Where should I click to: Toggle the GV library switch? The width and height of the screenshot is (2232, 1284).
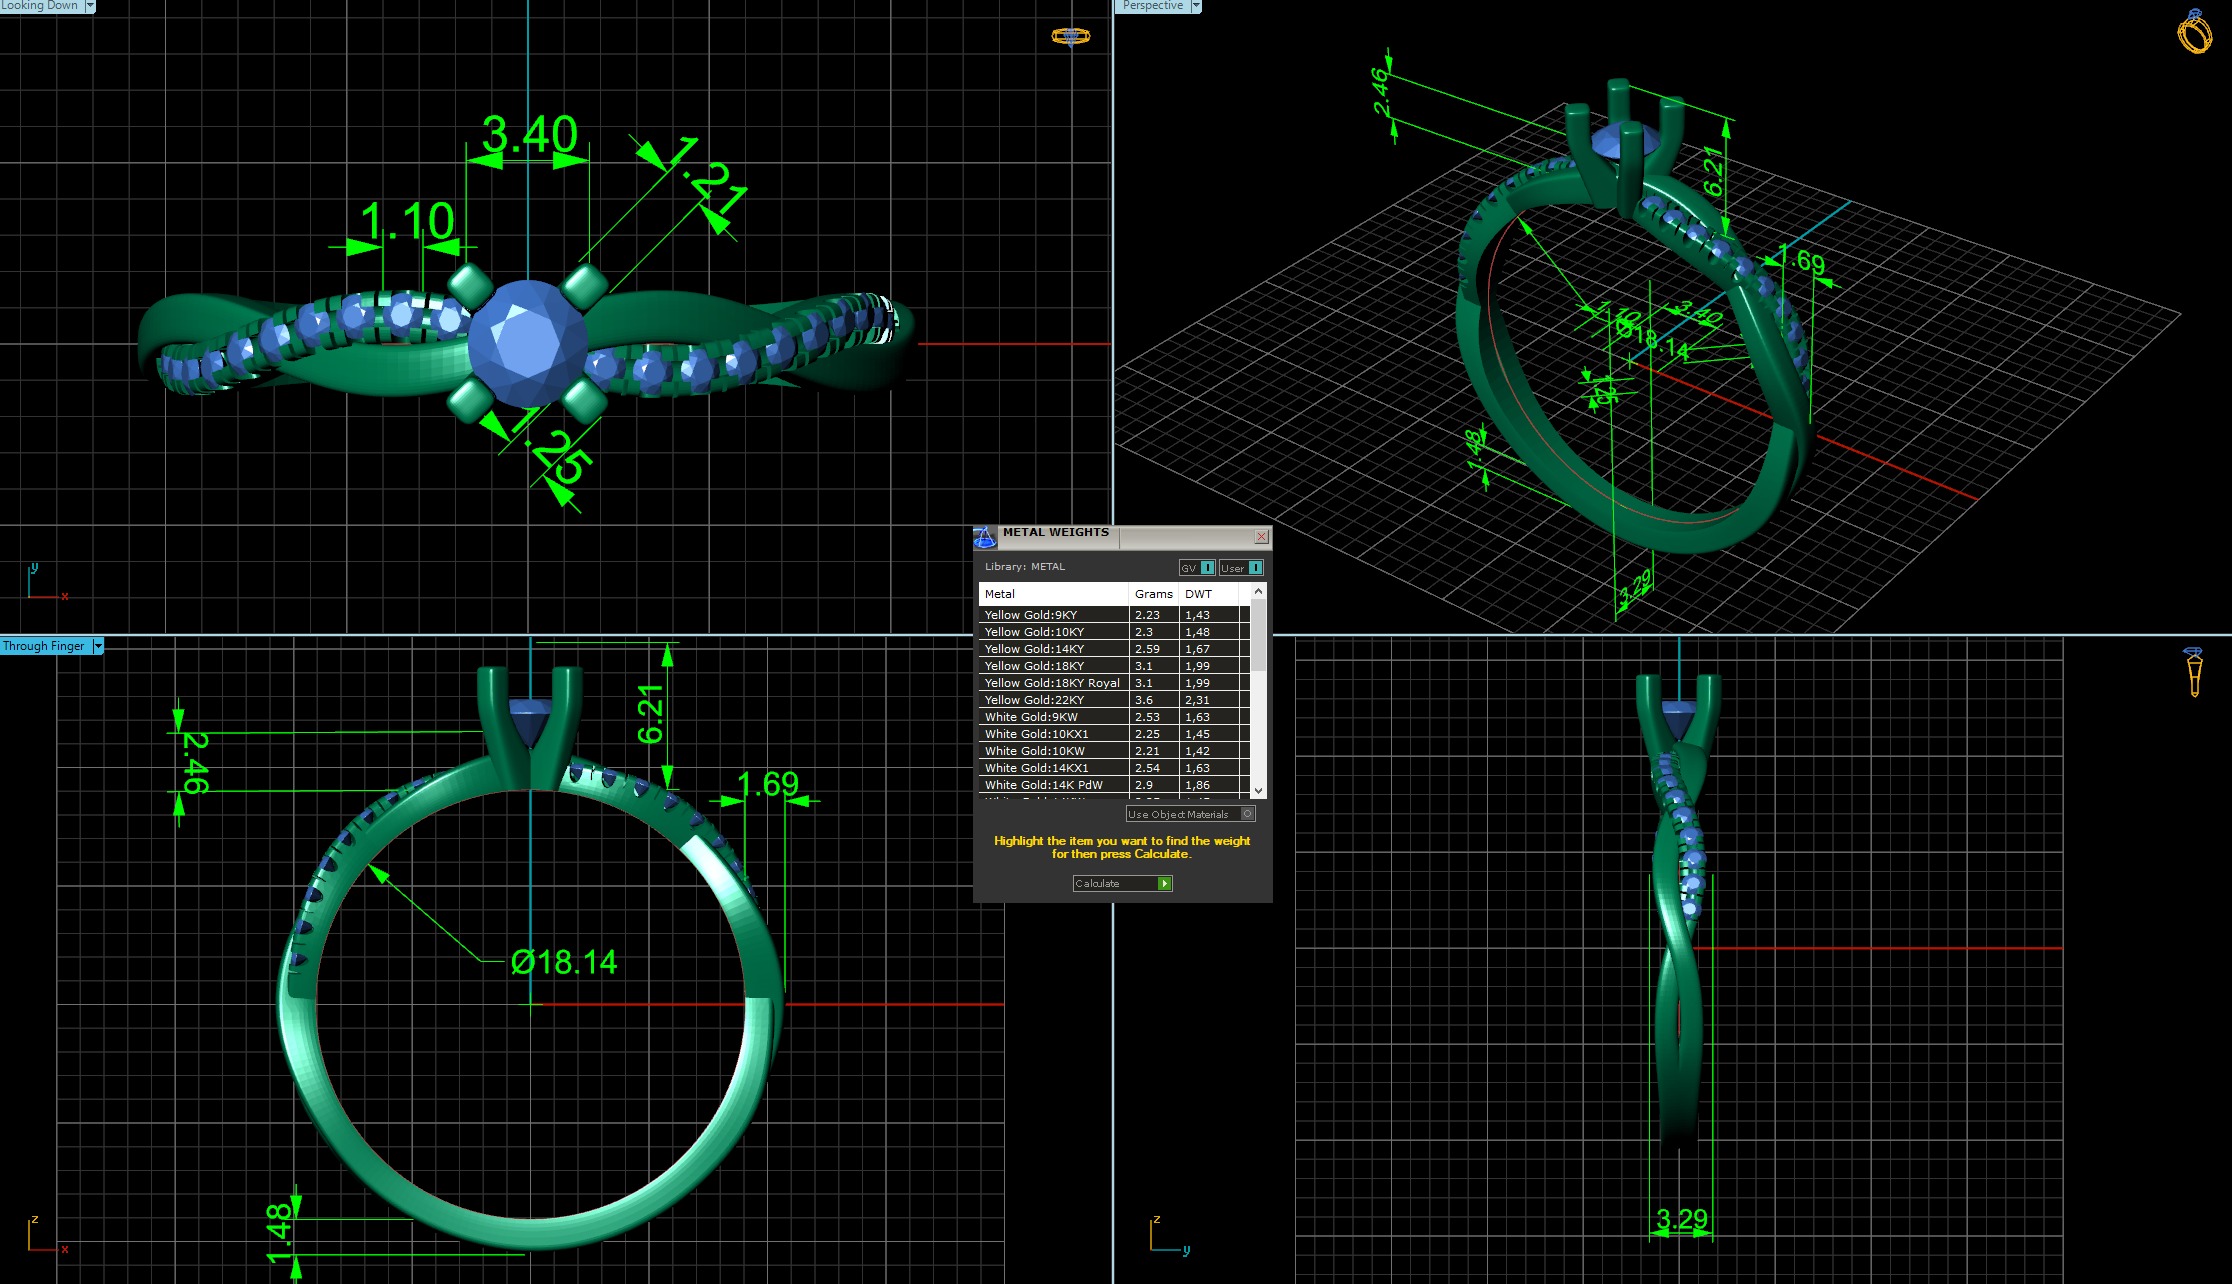point(1207,568)
